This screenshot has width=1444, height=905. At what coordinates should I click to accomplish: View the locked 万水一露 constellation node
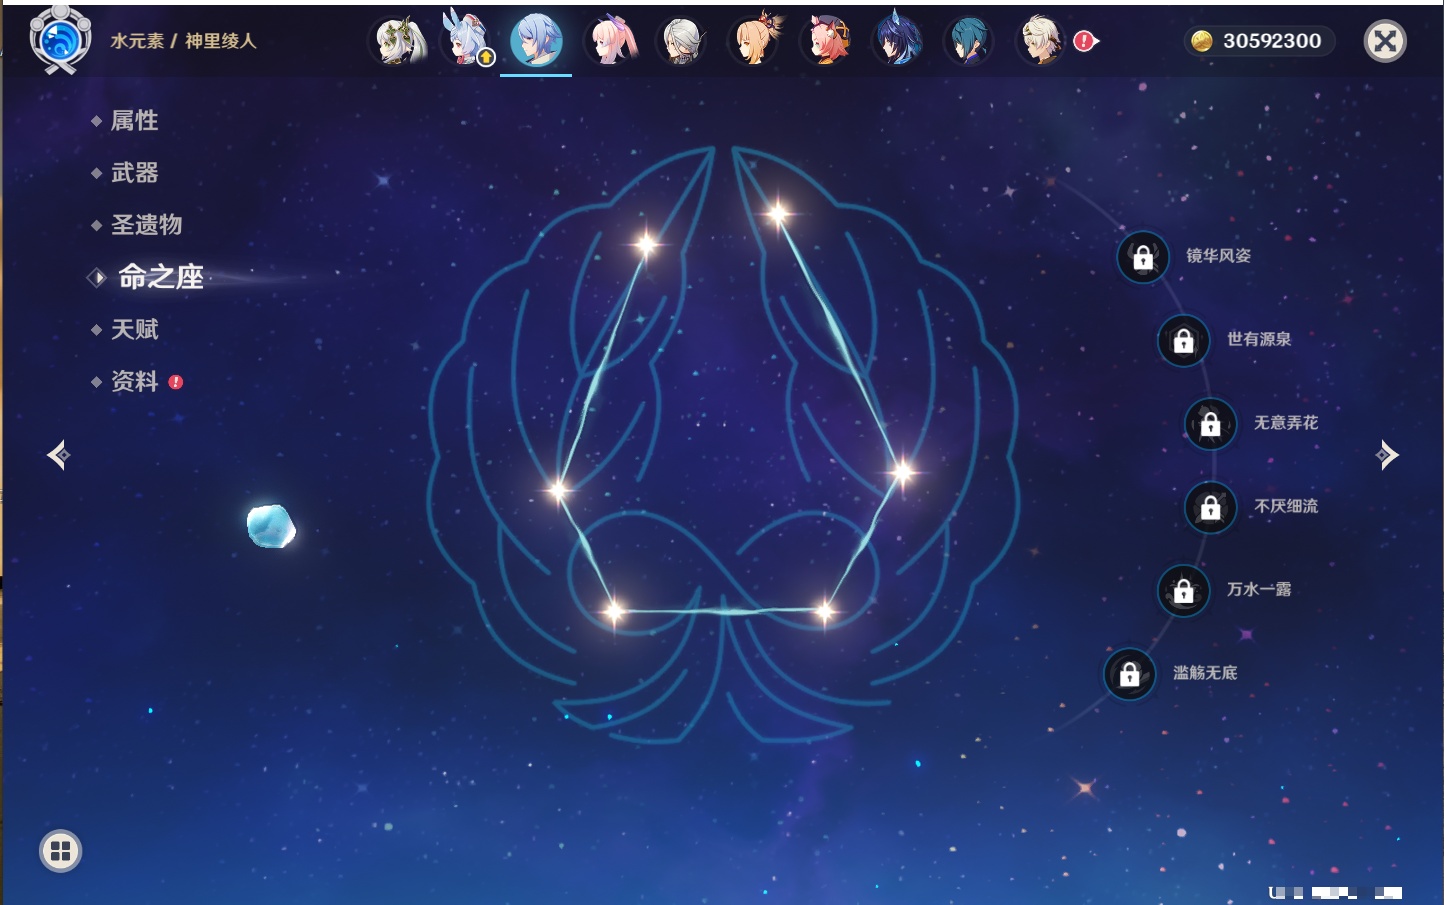pos(1184,590)
